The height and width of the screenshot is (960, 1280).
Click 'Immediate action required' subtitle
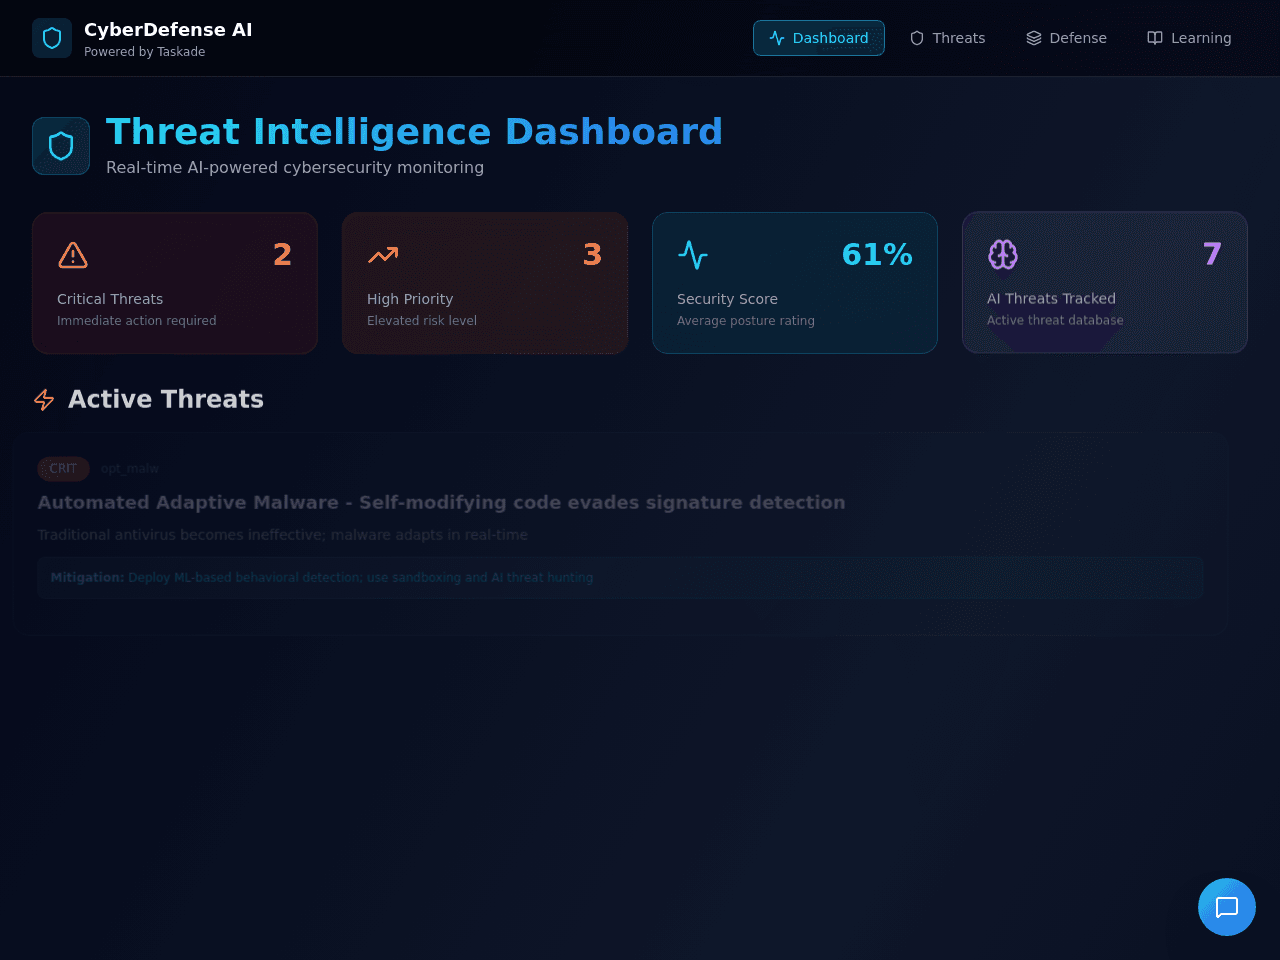pos(137,321)
